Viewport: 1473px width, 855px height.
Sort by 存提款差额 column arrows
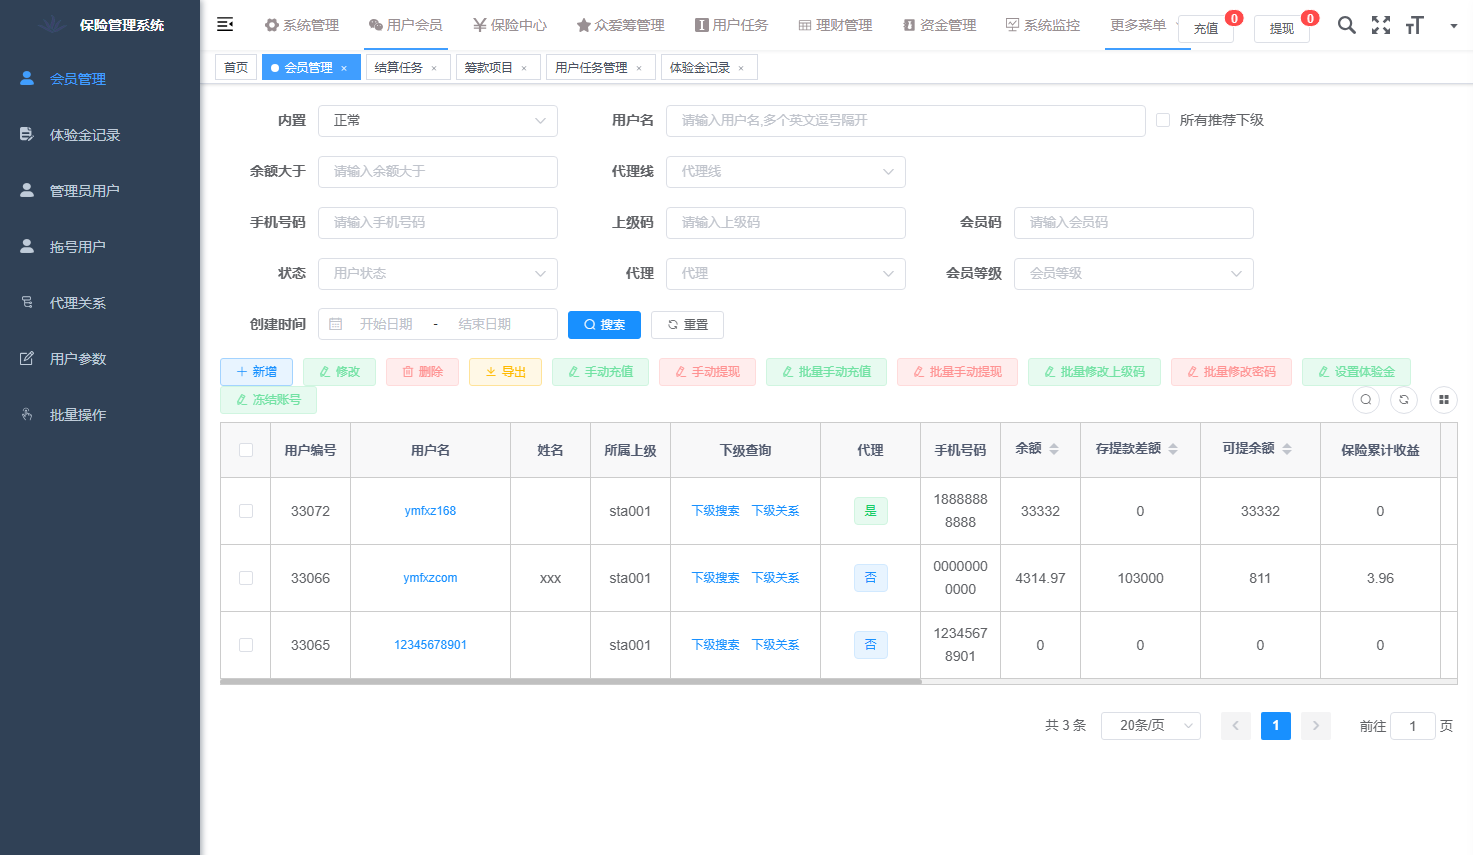click(1173, 449)
